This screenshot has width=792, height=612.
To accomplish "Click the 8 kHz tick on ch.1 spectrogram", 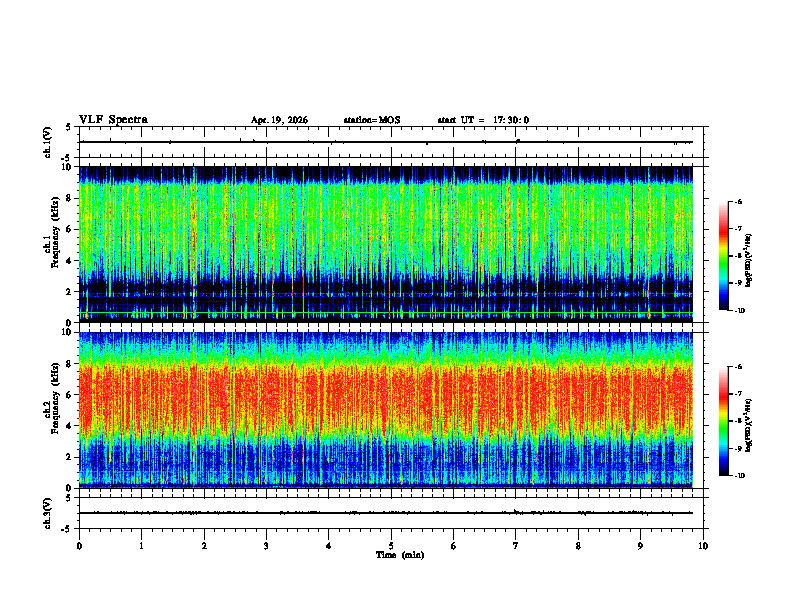I will point(70,198).
